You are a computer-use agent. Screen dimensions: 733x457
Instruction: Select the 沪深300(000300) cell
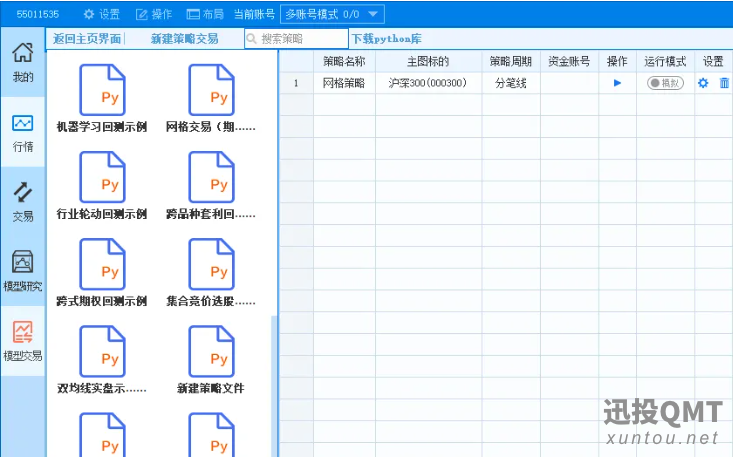click(x=428, y=83)
